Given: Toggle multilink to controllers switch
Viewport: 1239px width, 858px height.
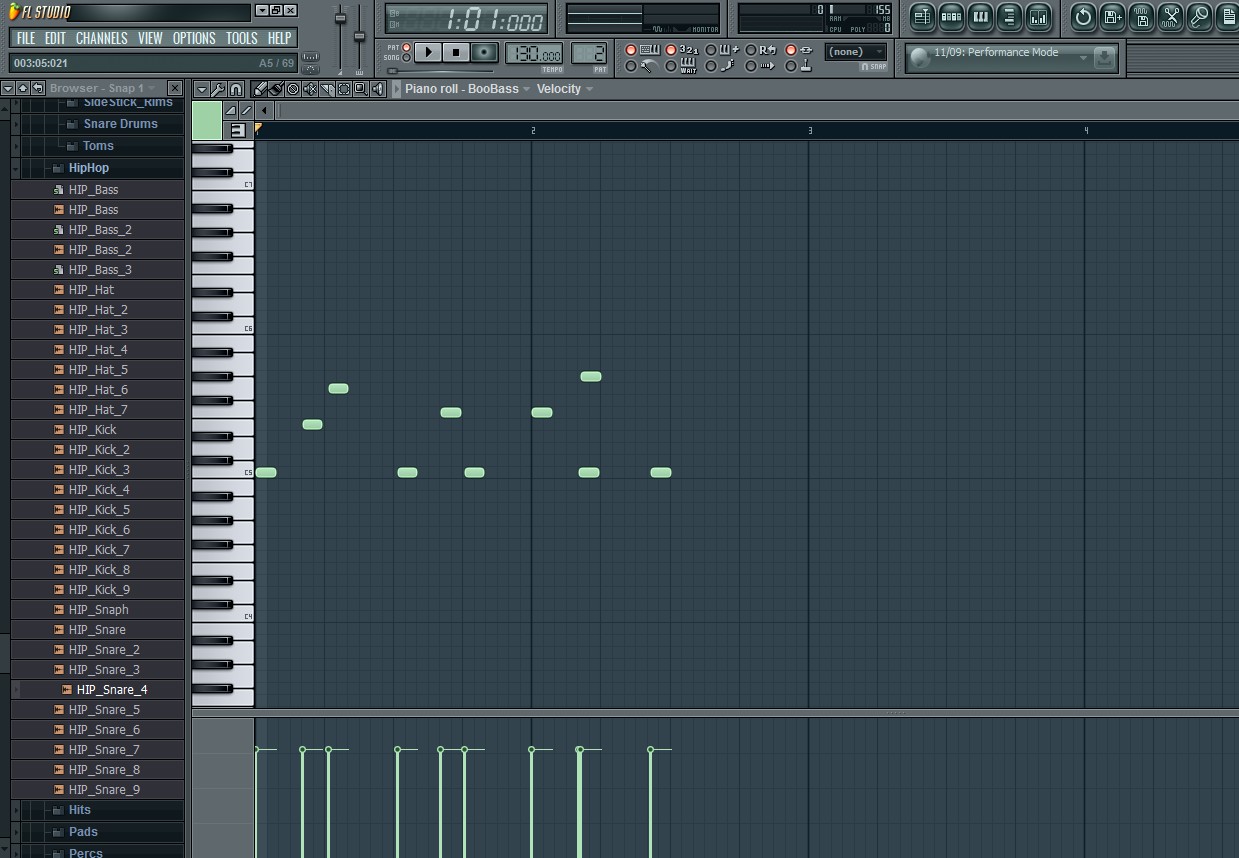Looking at the screenshot, I should (x=791, y=67).
